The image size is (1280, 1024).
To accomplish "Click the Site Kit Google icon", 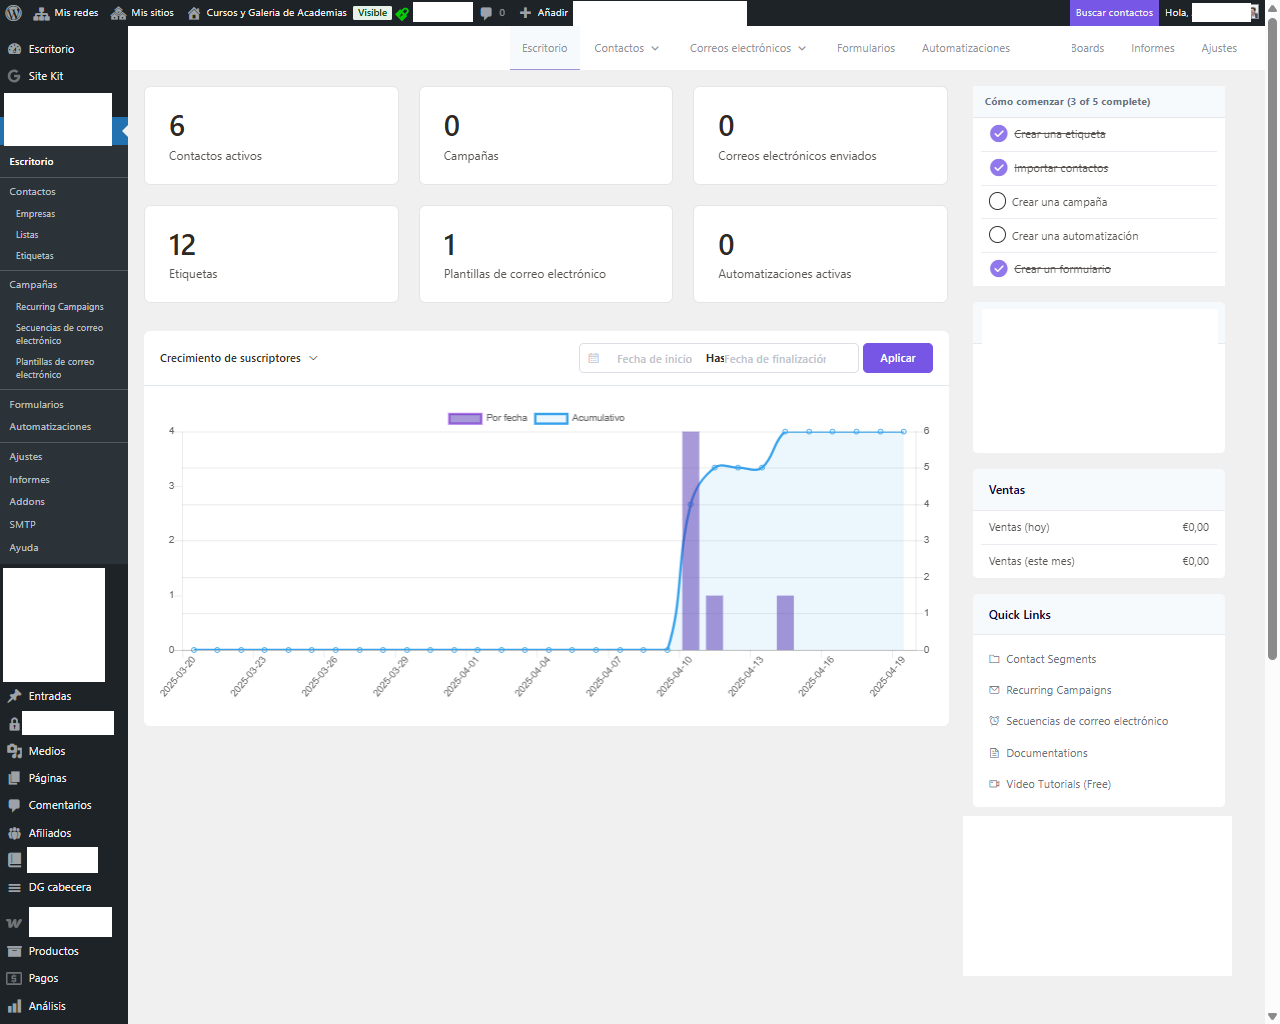I will 14,76.
